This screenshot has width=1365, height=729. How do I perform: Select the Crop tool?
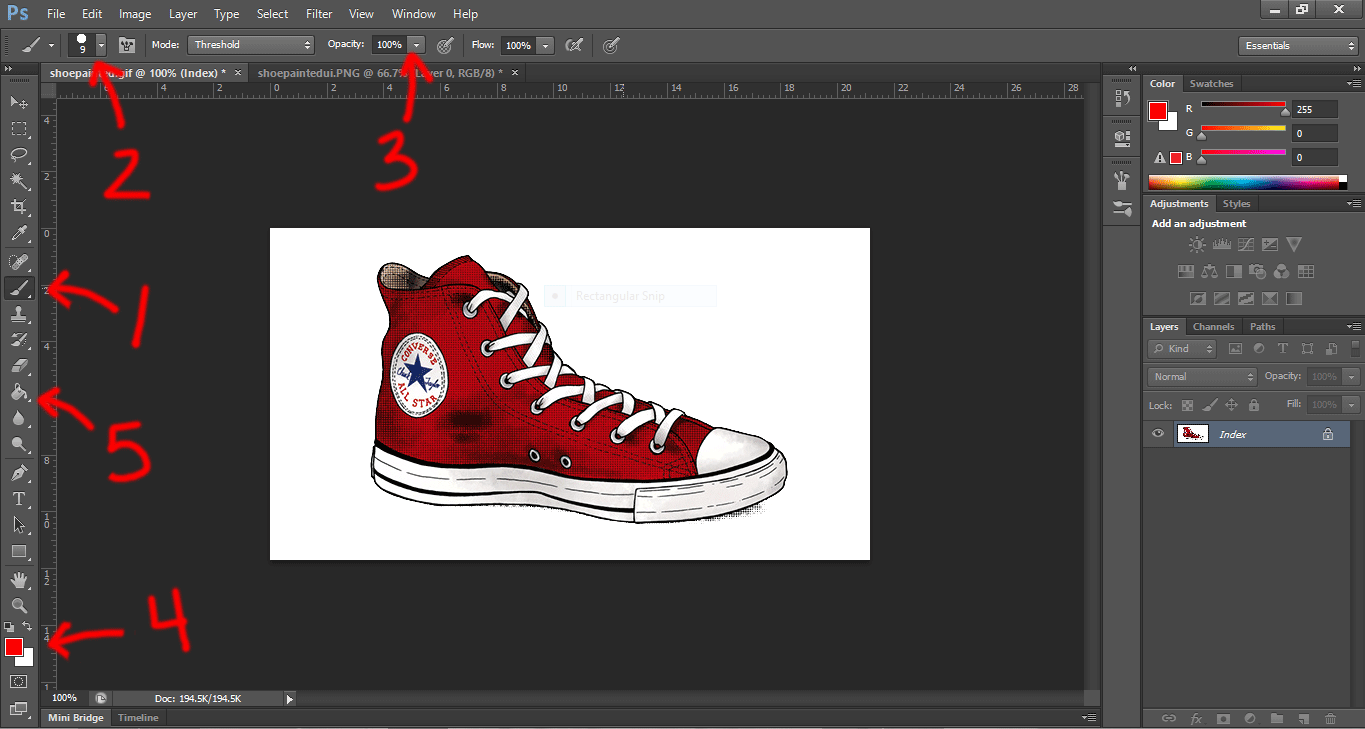[x=19, y=207]
